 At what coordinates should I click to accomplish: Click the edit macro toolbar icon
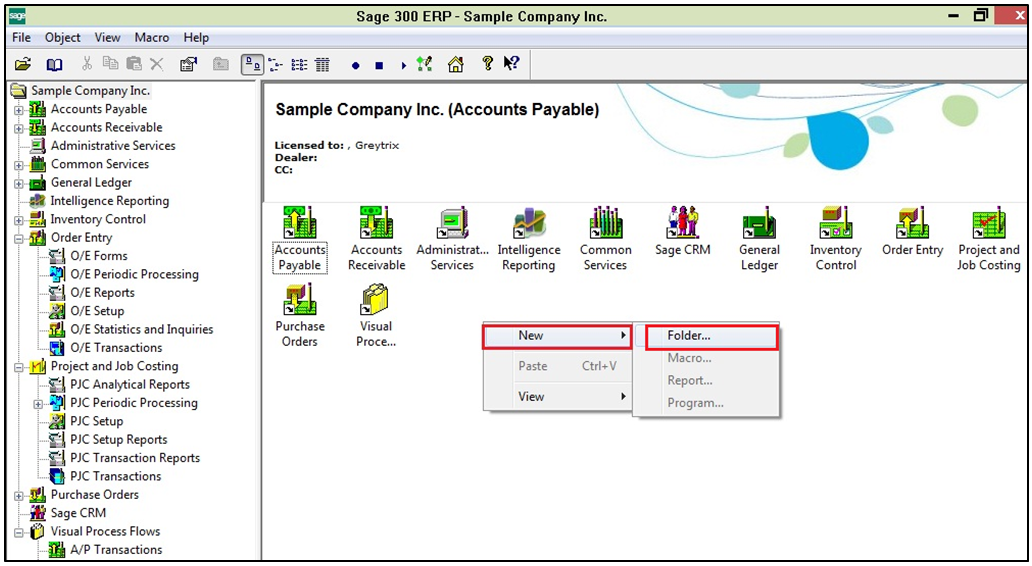tap(425, 64)
